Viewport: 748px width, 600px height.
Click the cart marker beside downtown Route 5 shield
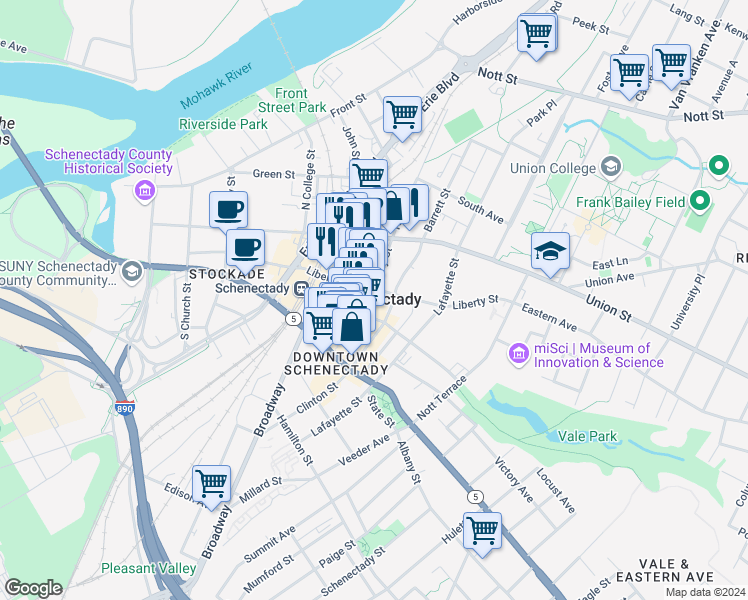pos(318,327)
